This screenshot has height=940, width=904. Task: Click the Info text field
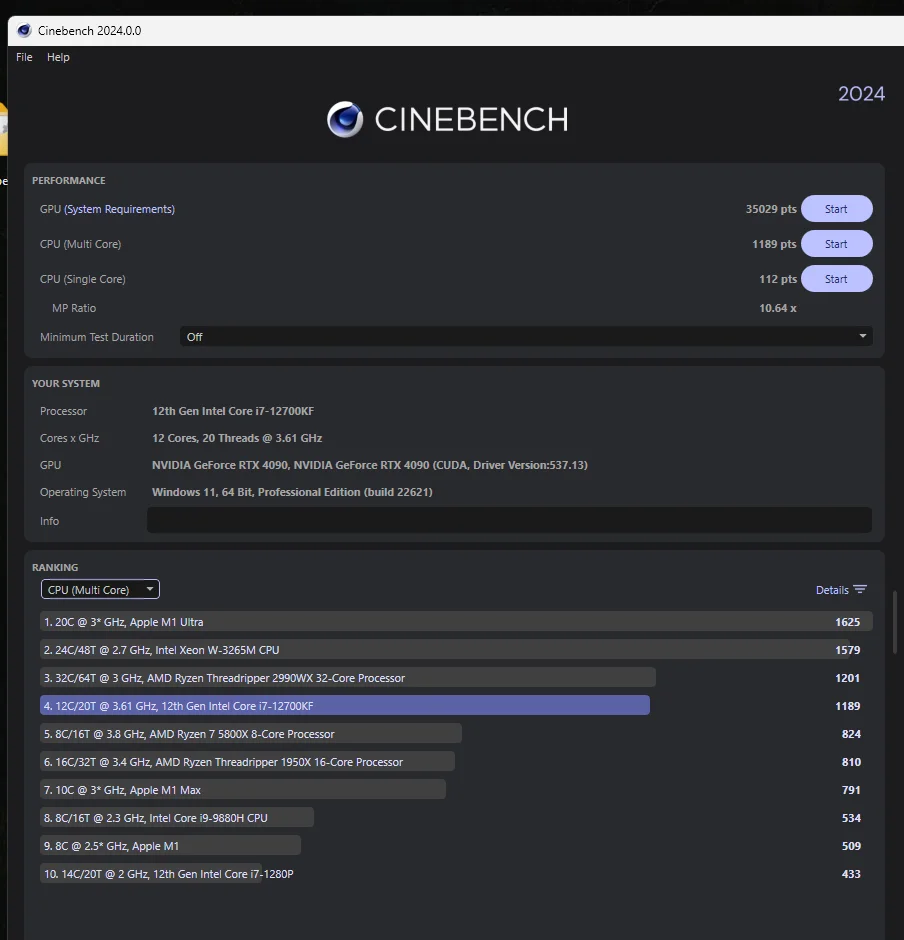click(x=510, y=520)
